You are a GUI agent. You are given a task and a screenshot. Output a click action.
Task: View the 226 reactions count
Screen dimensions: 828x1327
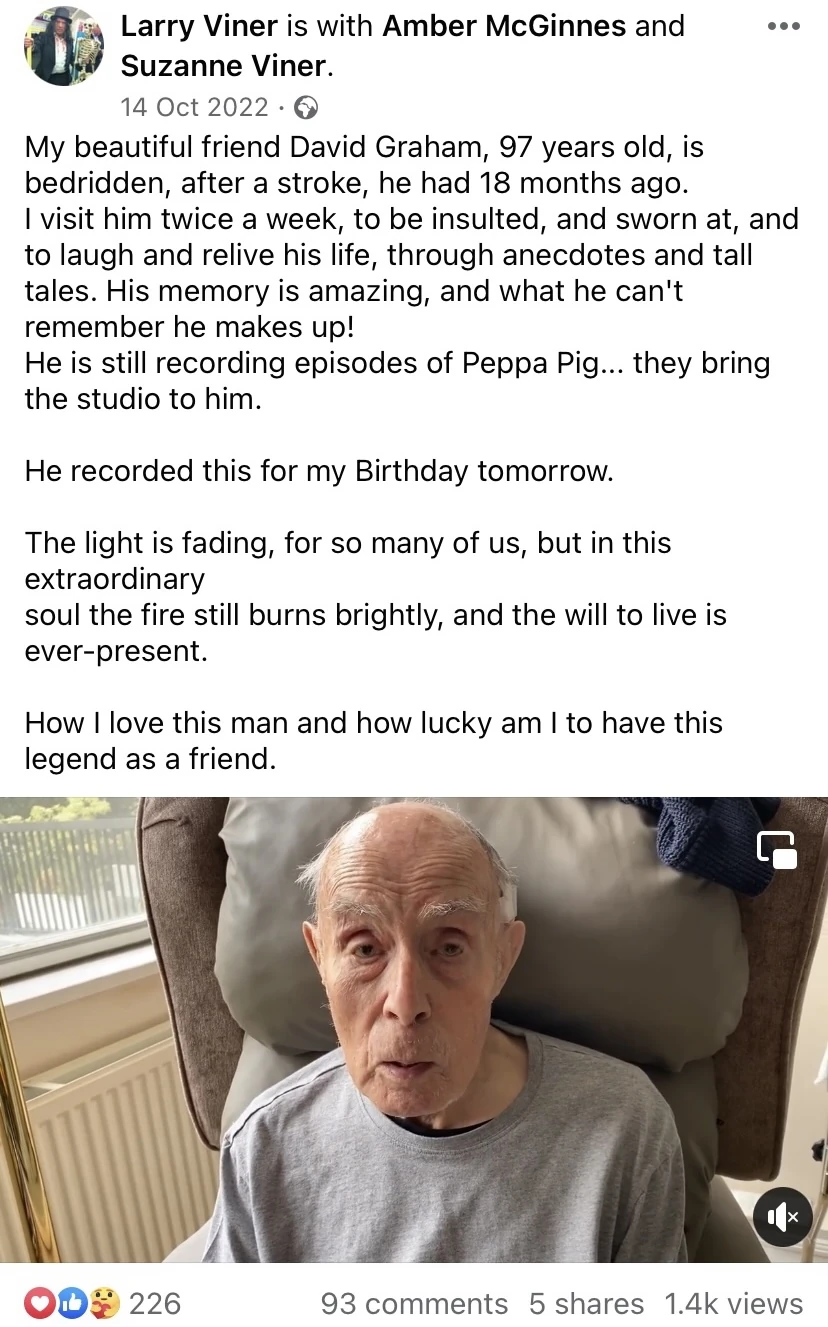[155, 1303]
